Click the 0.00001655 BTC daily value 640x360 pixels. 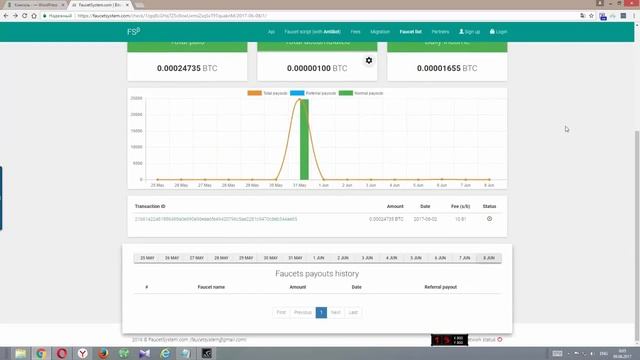(x=447, y=68)
